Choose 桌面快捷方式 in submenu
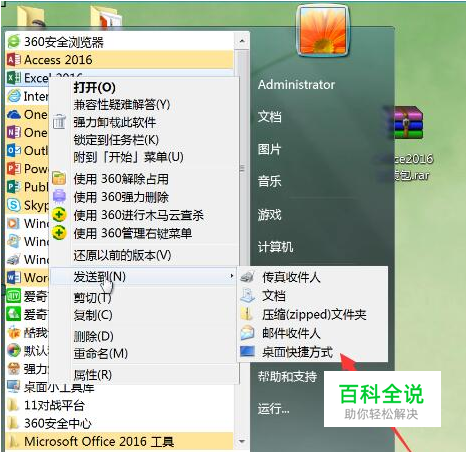The image size is (466, 452). point(297,352)
